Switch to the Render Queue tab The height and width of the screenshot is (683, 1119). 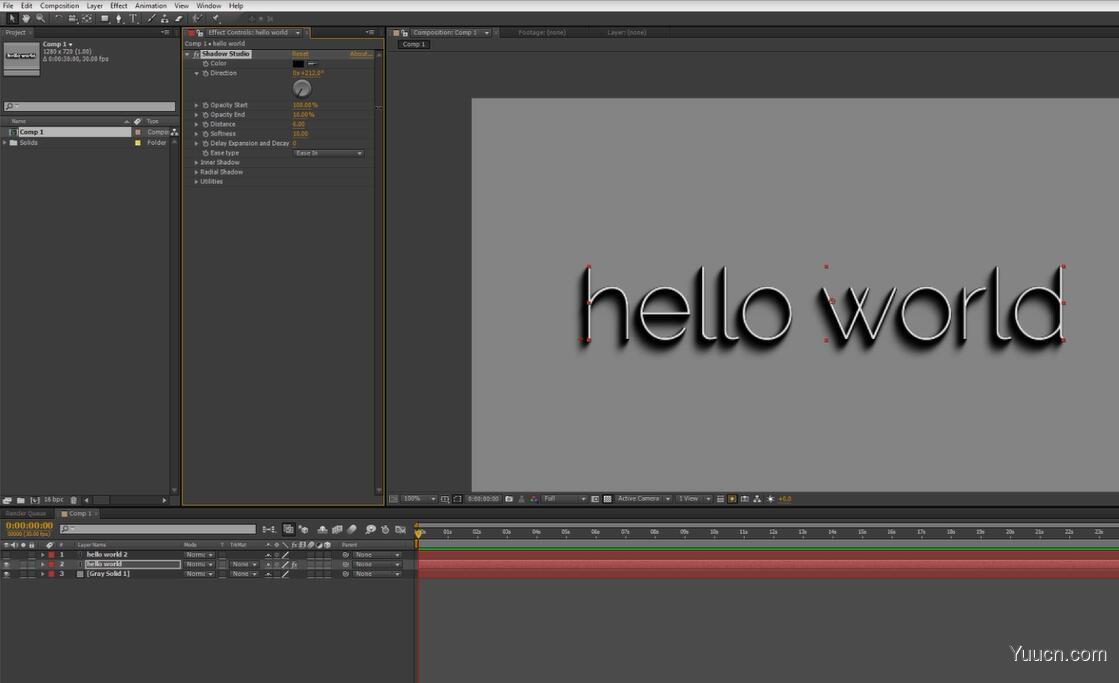click(x=26, y=513)
